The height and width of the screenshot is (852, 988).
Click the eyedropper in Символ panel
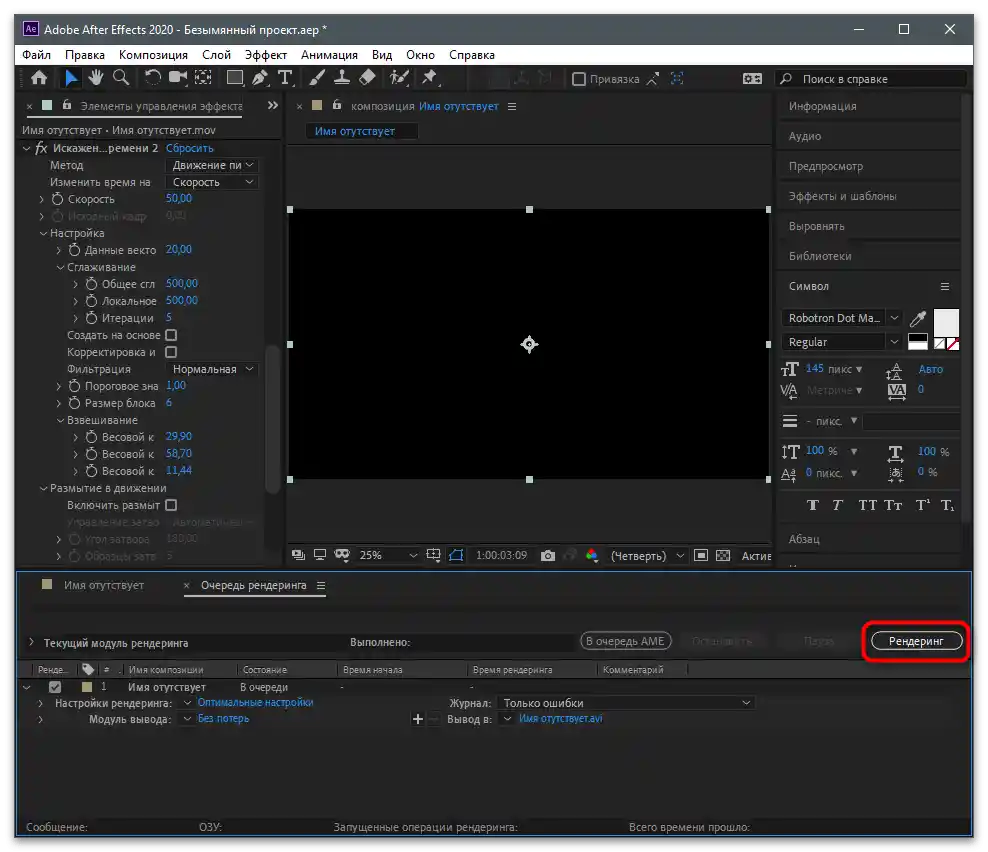[x=917, y=319]
